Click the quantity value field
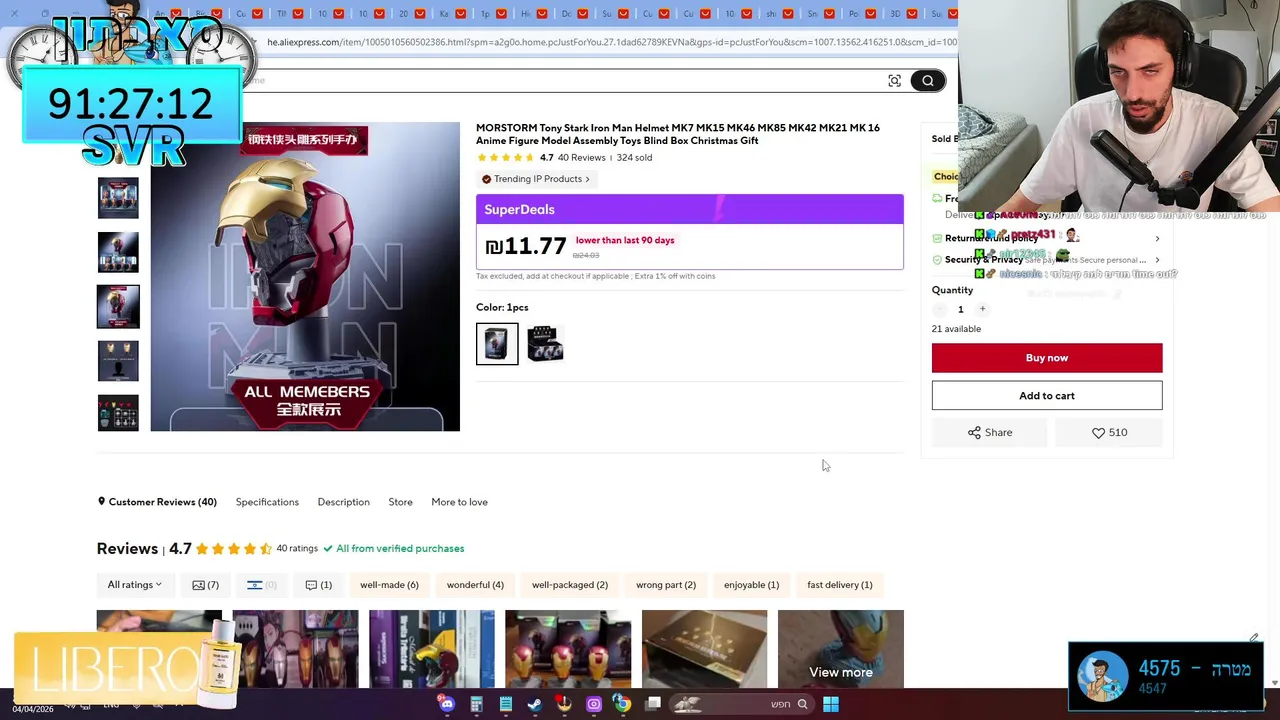The image size is (1280, 720). point(961,310)
